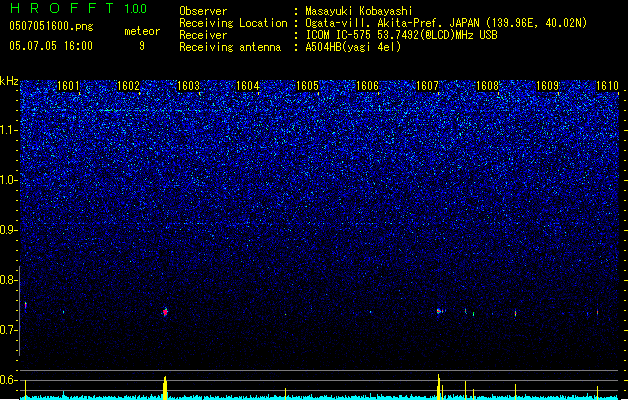Image resolution: width=629 pixels, height=400 pixels.
Task: Click the meteor count value 9
Action: click(142, 46)
